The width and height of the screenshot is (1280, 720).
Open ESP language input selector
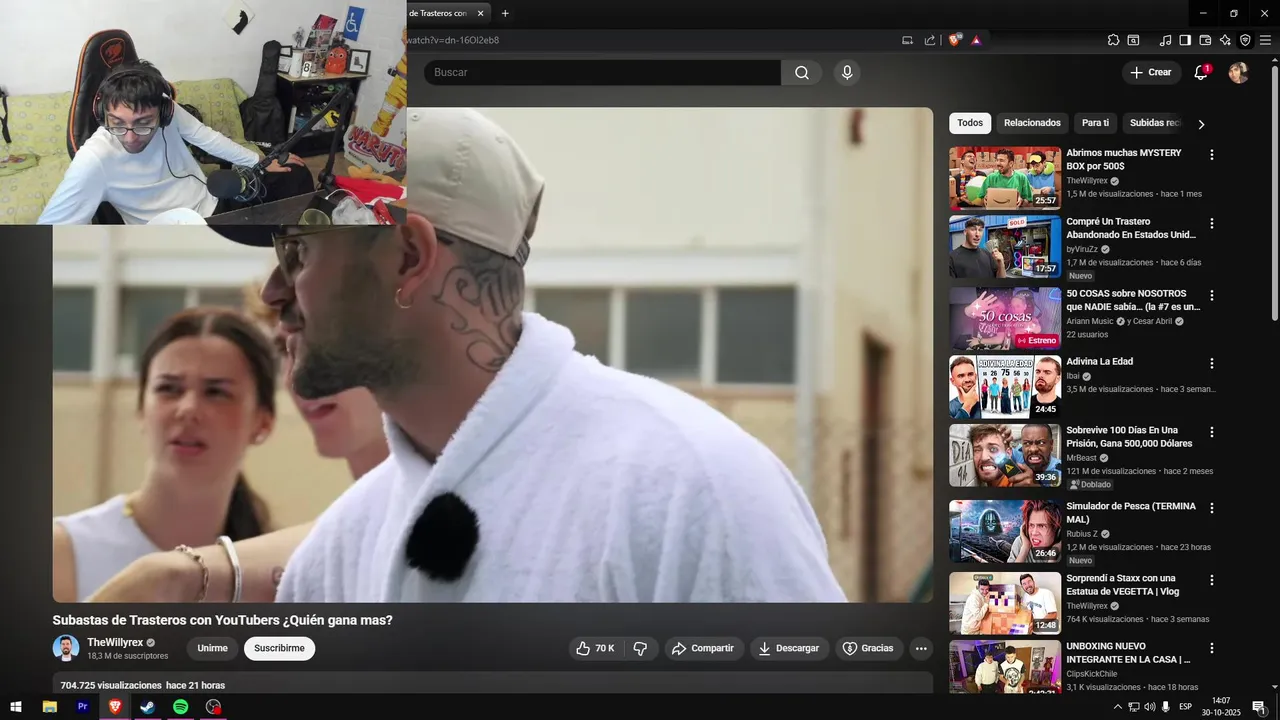tap(1186, 707)
